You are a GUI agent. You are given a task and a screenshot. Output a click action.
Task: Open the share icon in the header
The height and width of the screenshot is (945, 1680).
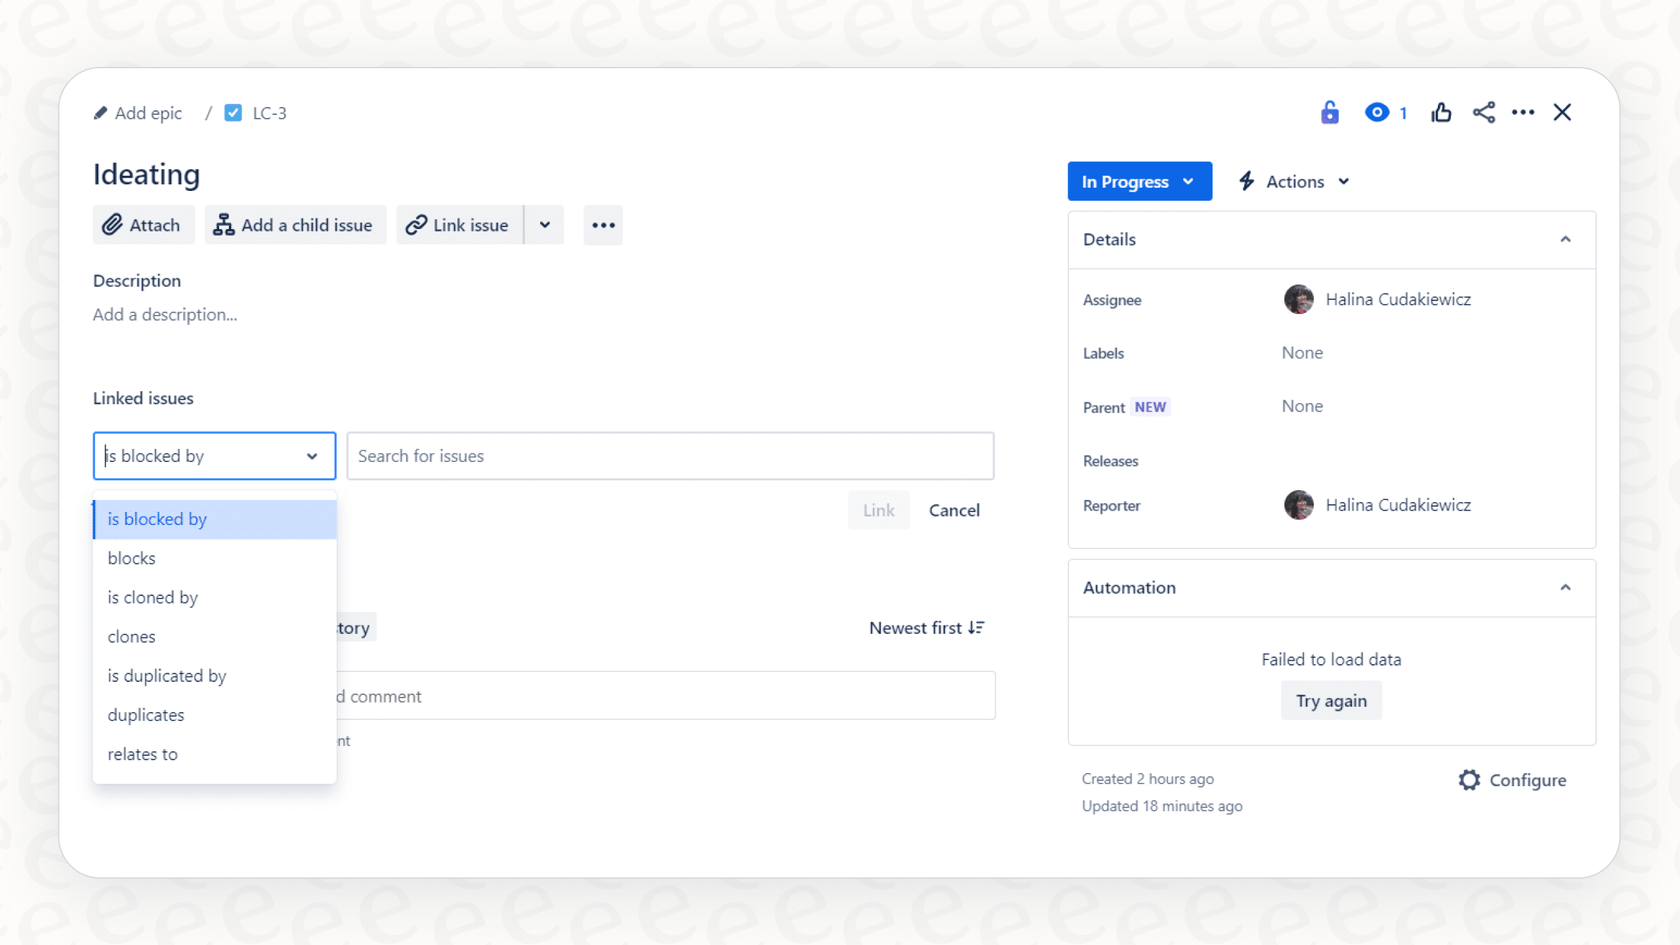click(x=1483, y=112)
